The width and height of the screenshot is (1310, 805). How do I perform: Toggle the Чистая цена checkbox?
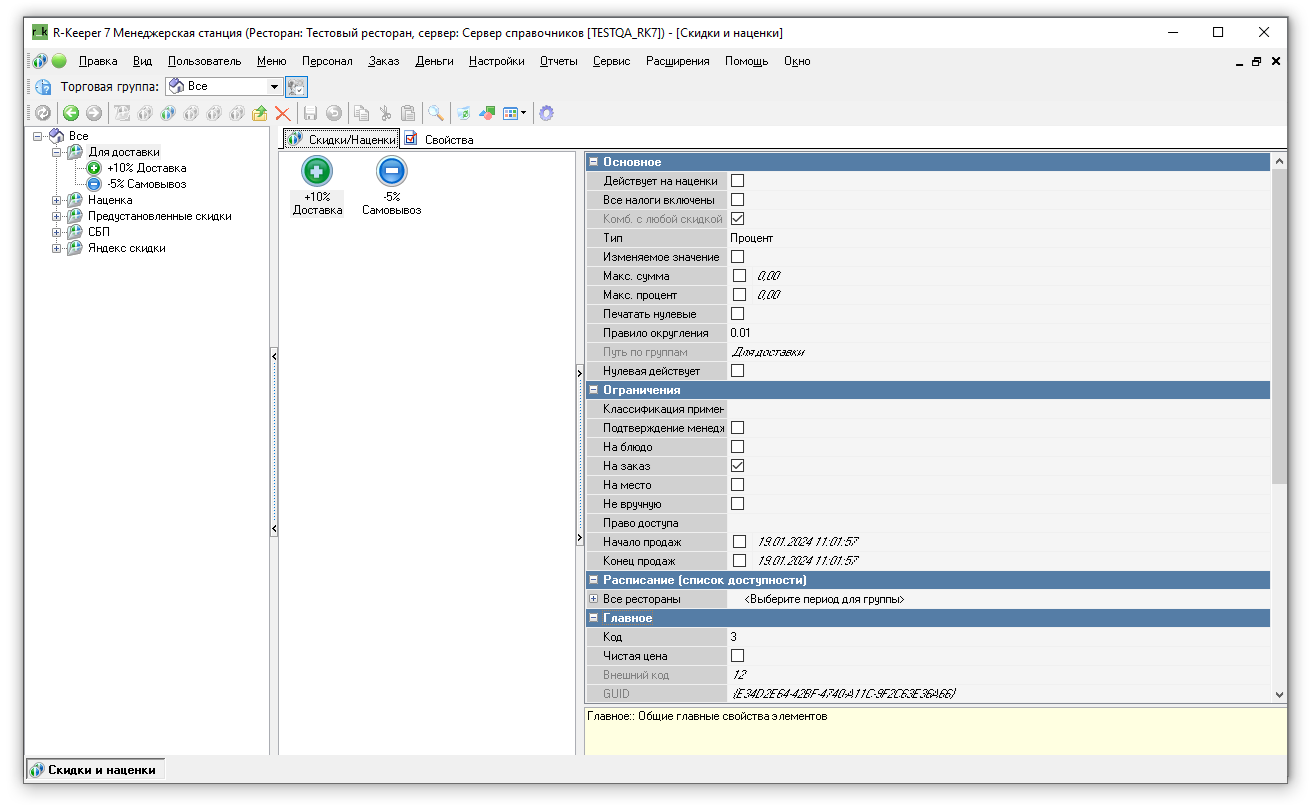click(x=738, y=656)
